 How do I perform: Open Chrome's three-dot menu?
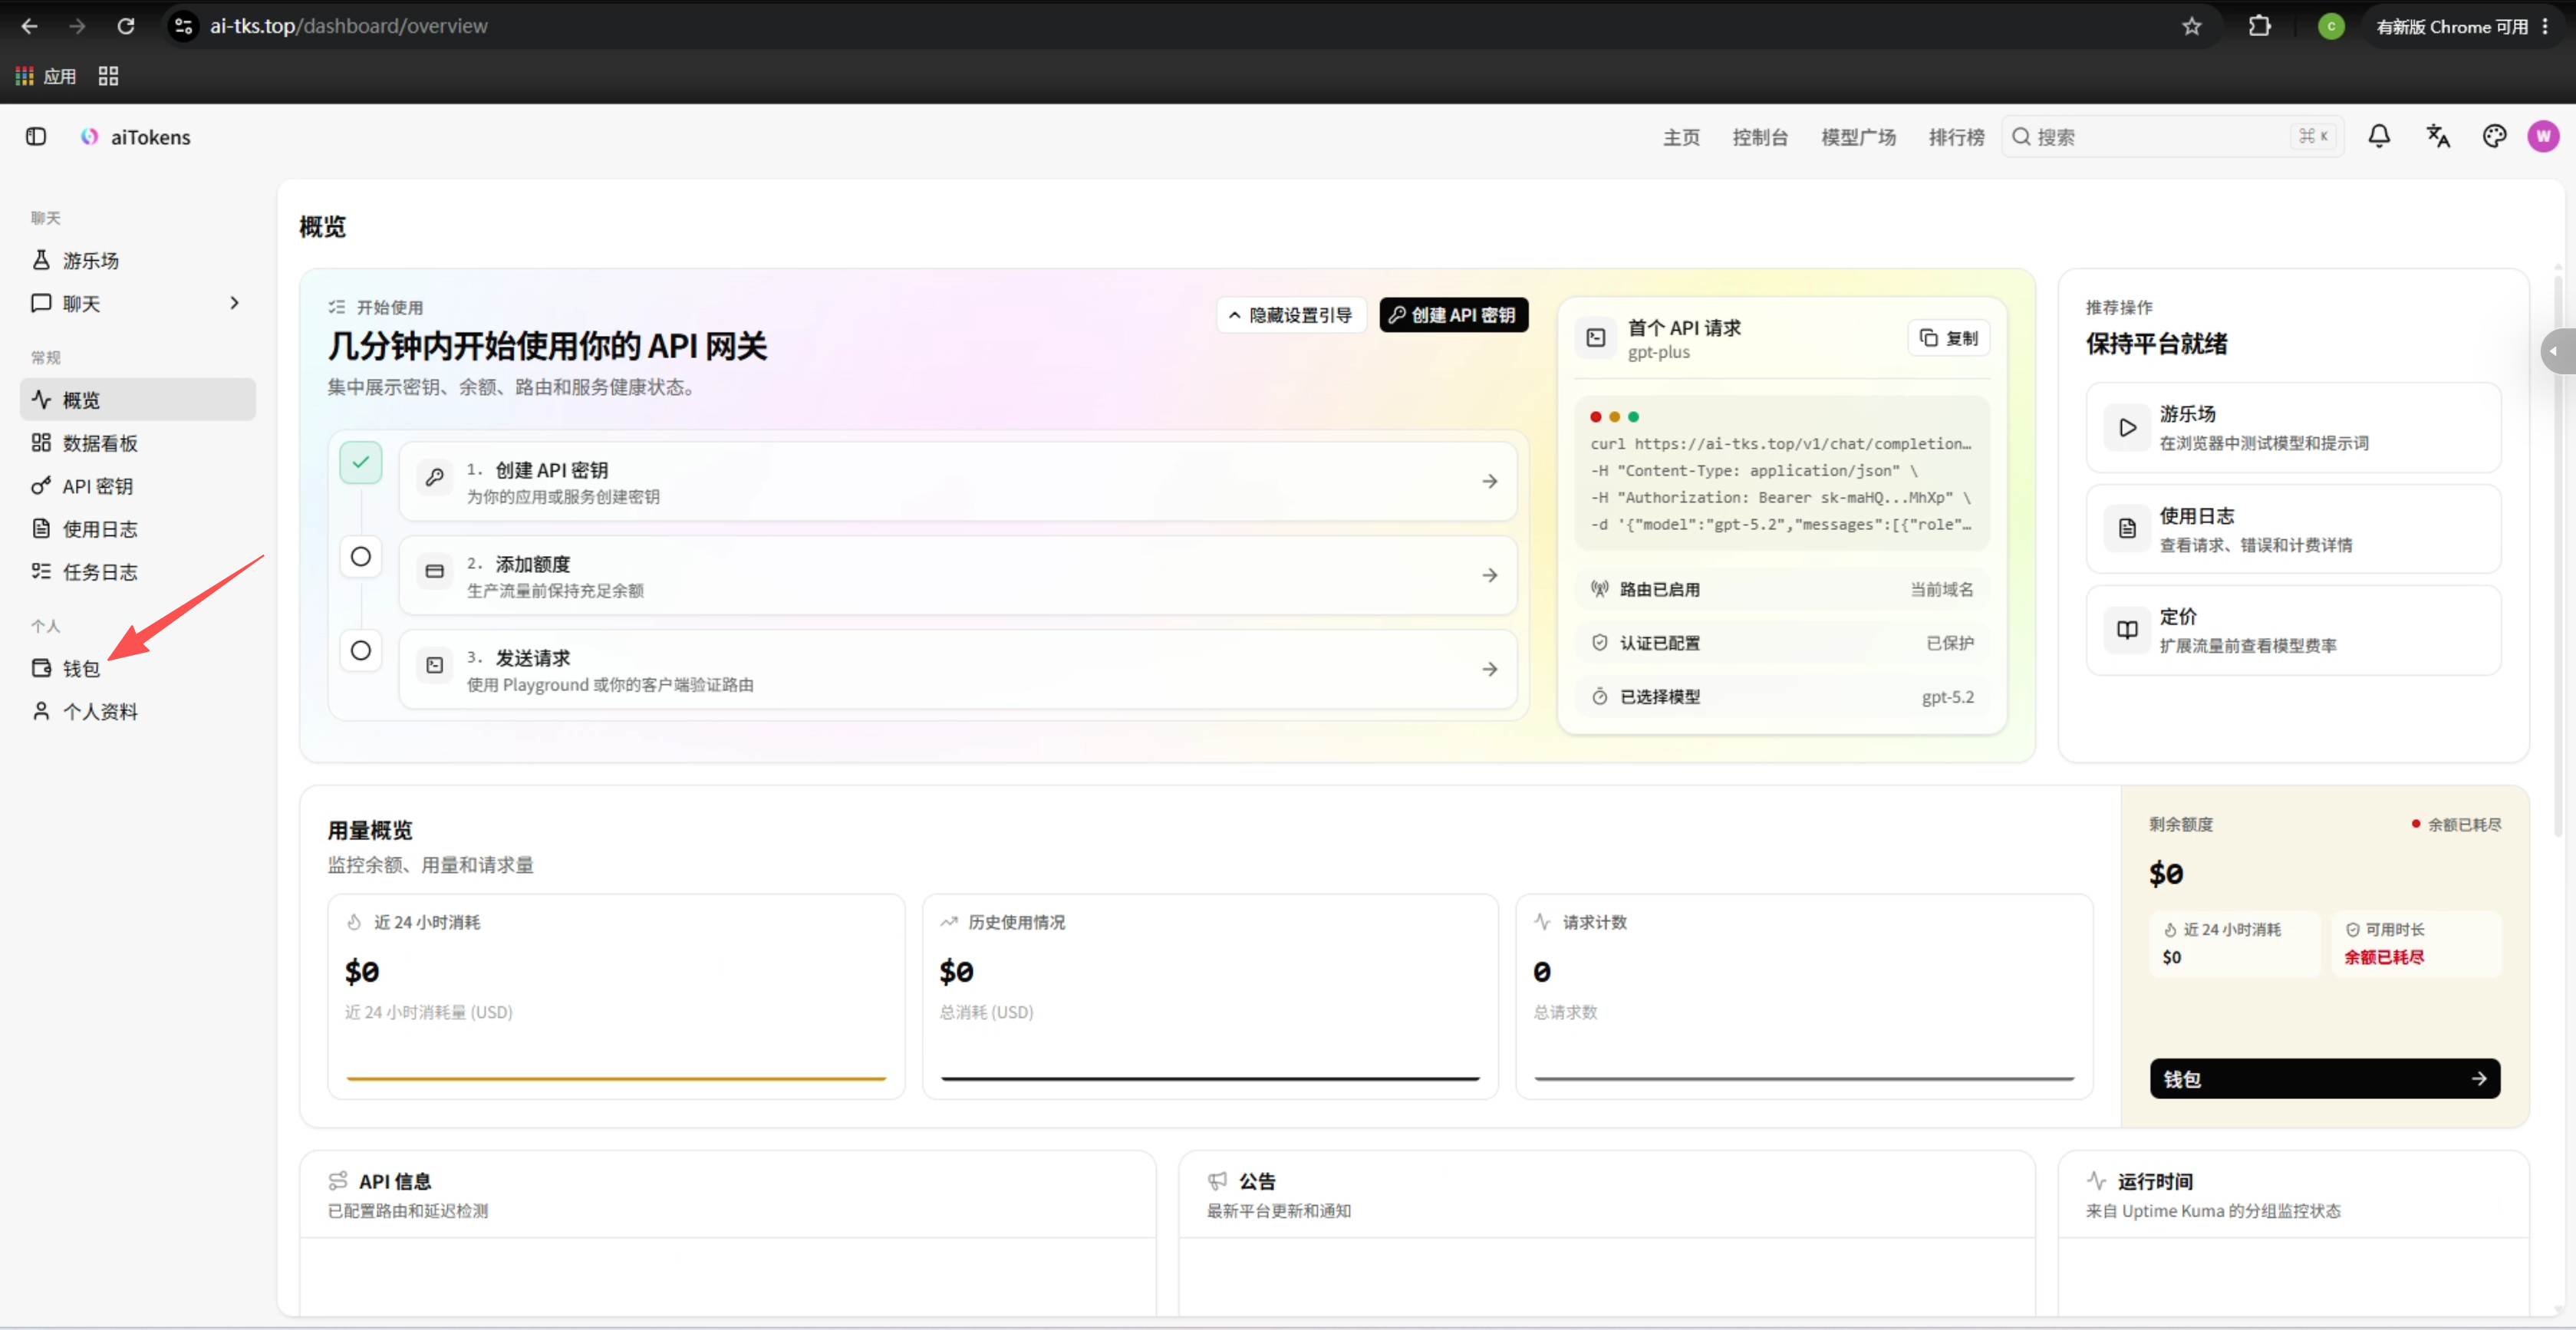click(2545, 26)
